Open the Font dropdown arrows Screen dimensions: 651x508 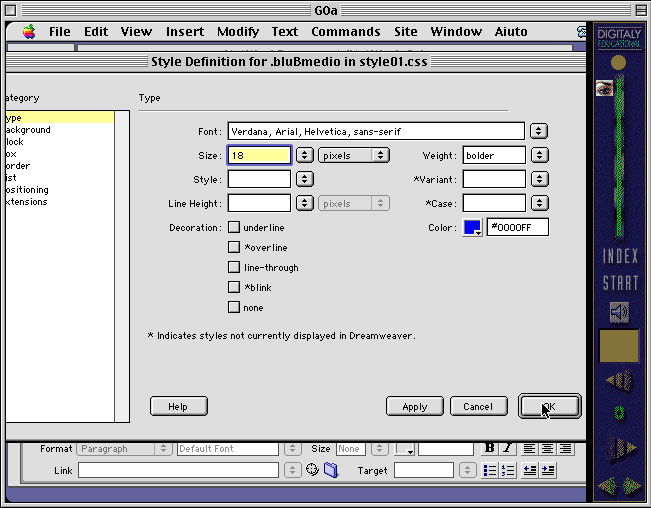[538, 131]
